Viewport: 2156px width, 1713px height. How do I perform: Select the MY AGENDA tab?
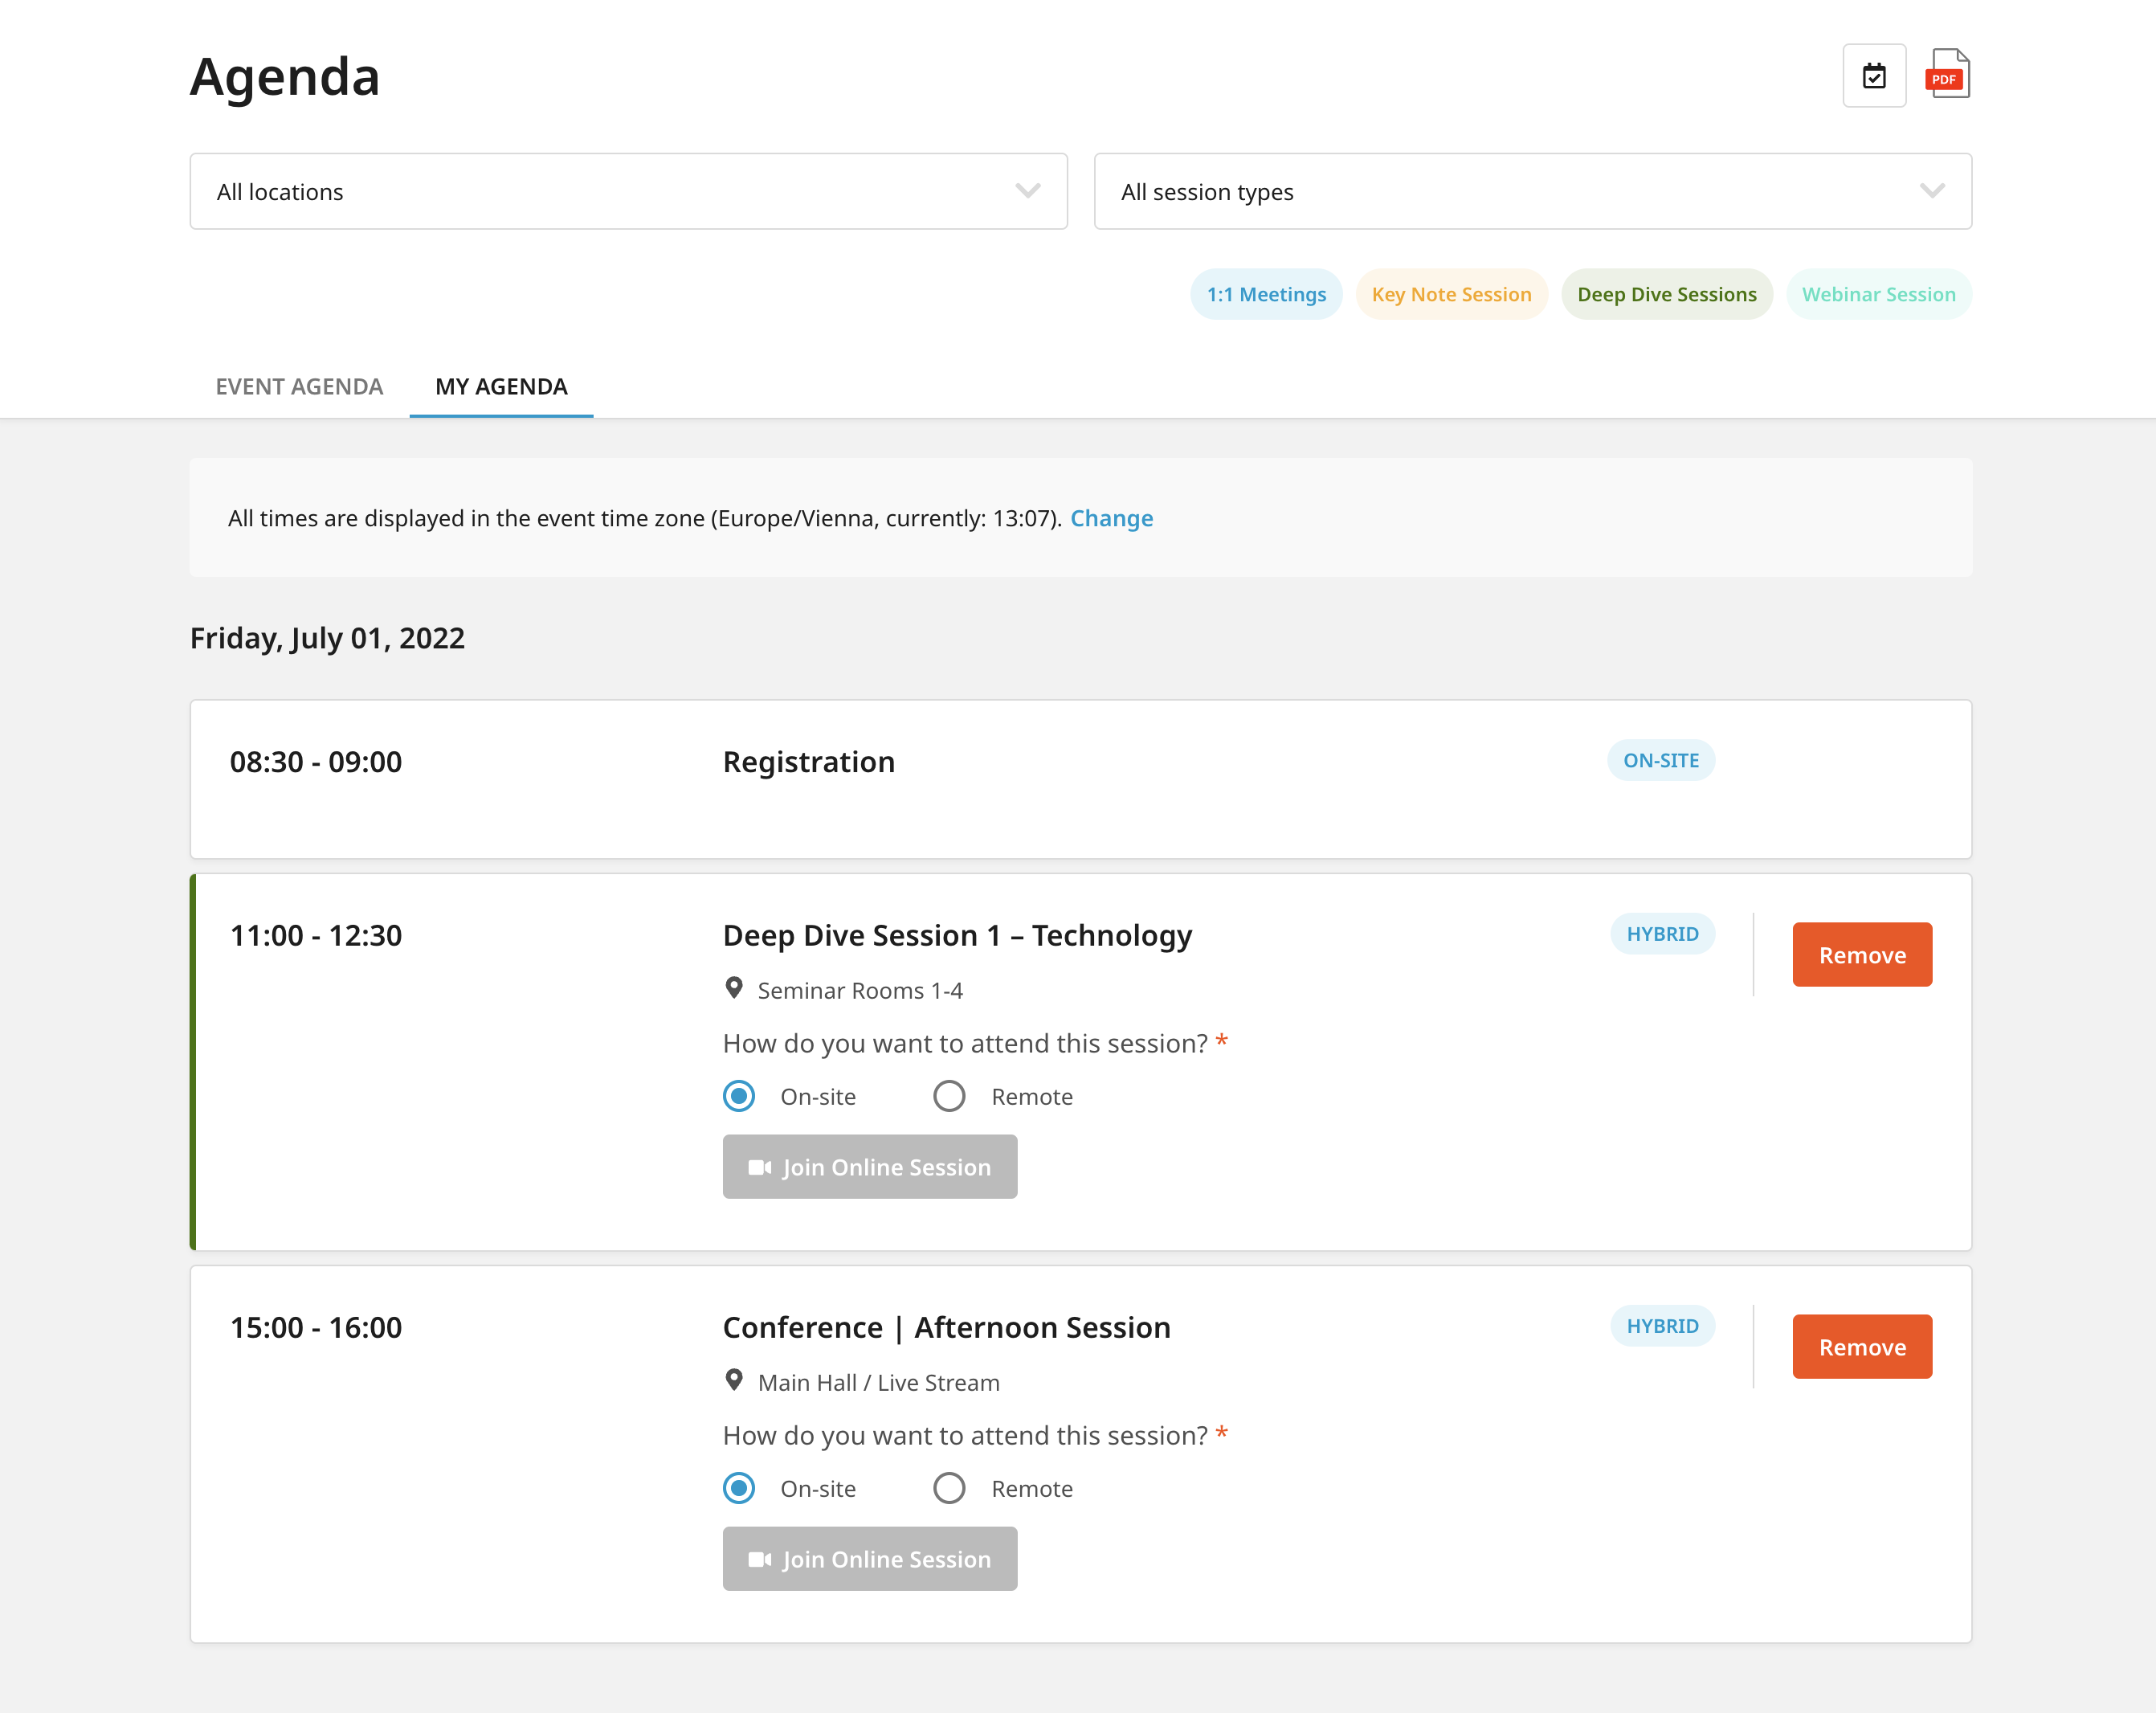tap(502, 386)
